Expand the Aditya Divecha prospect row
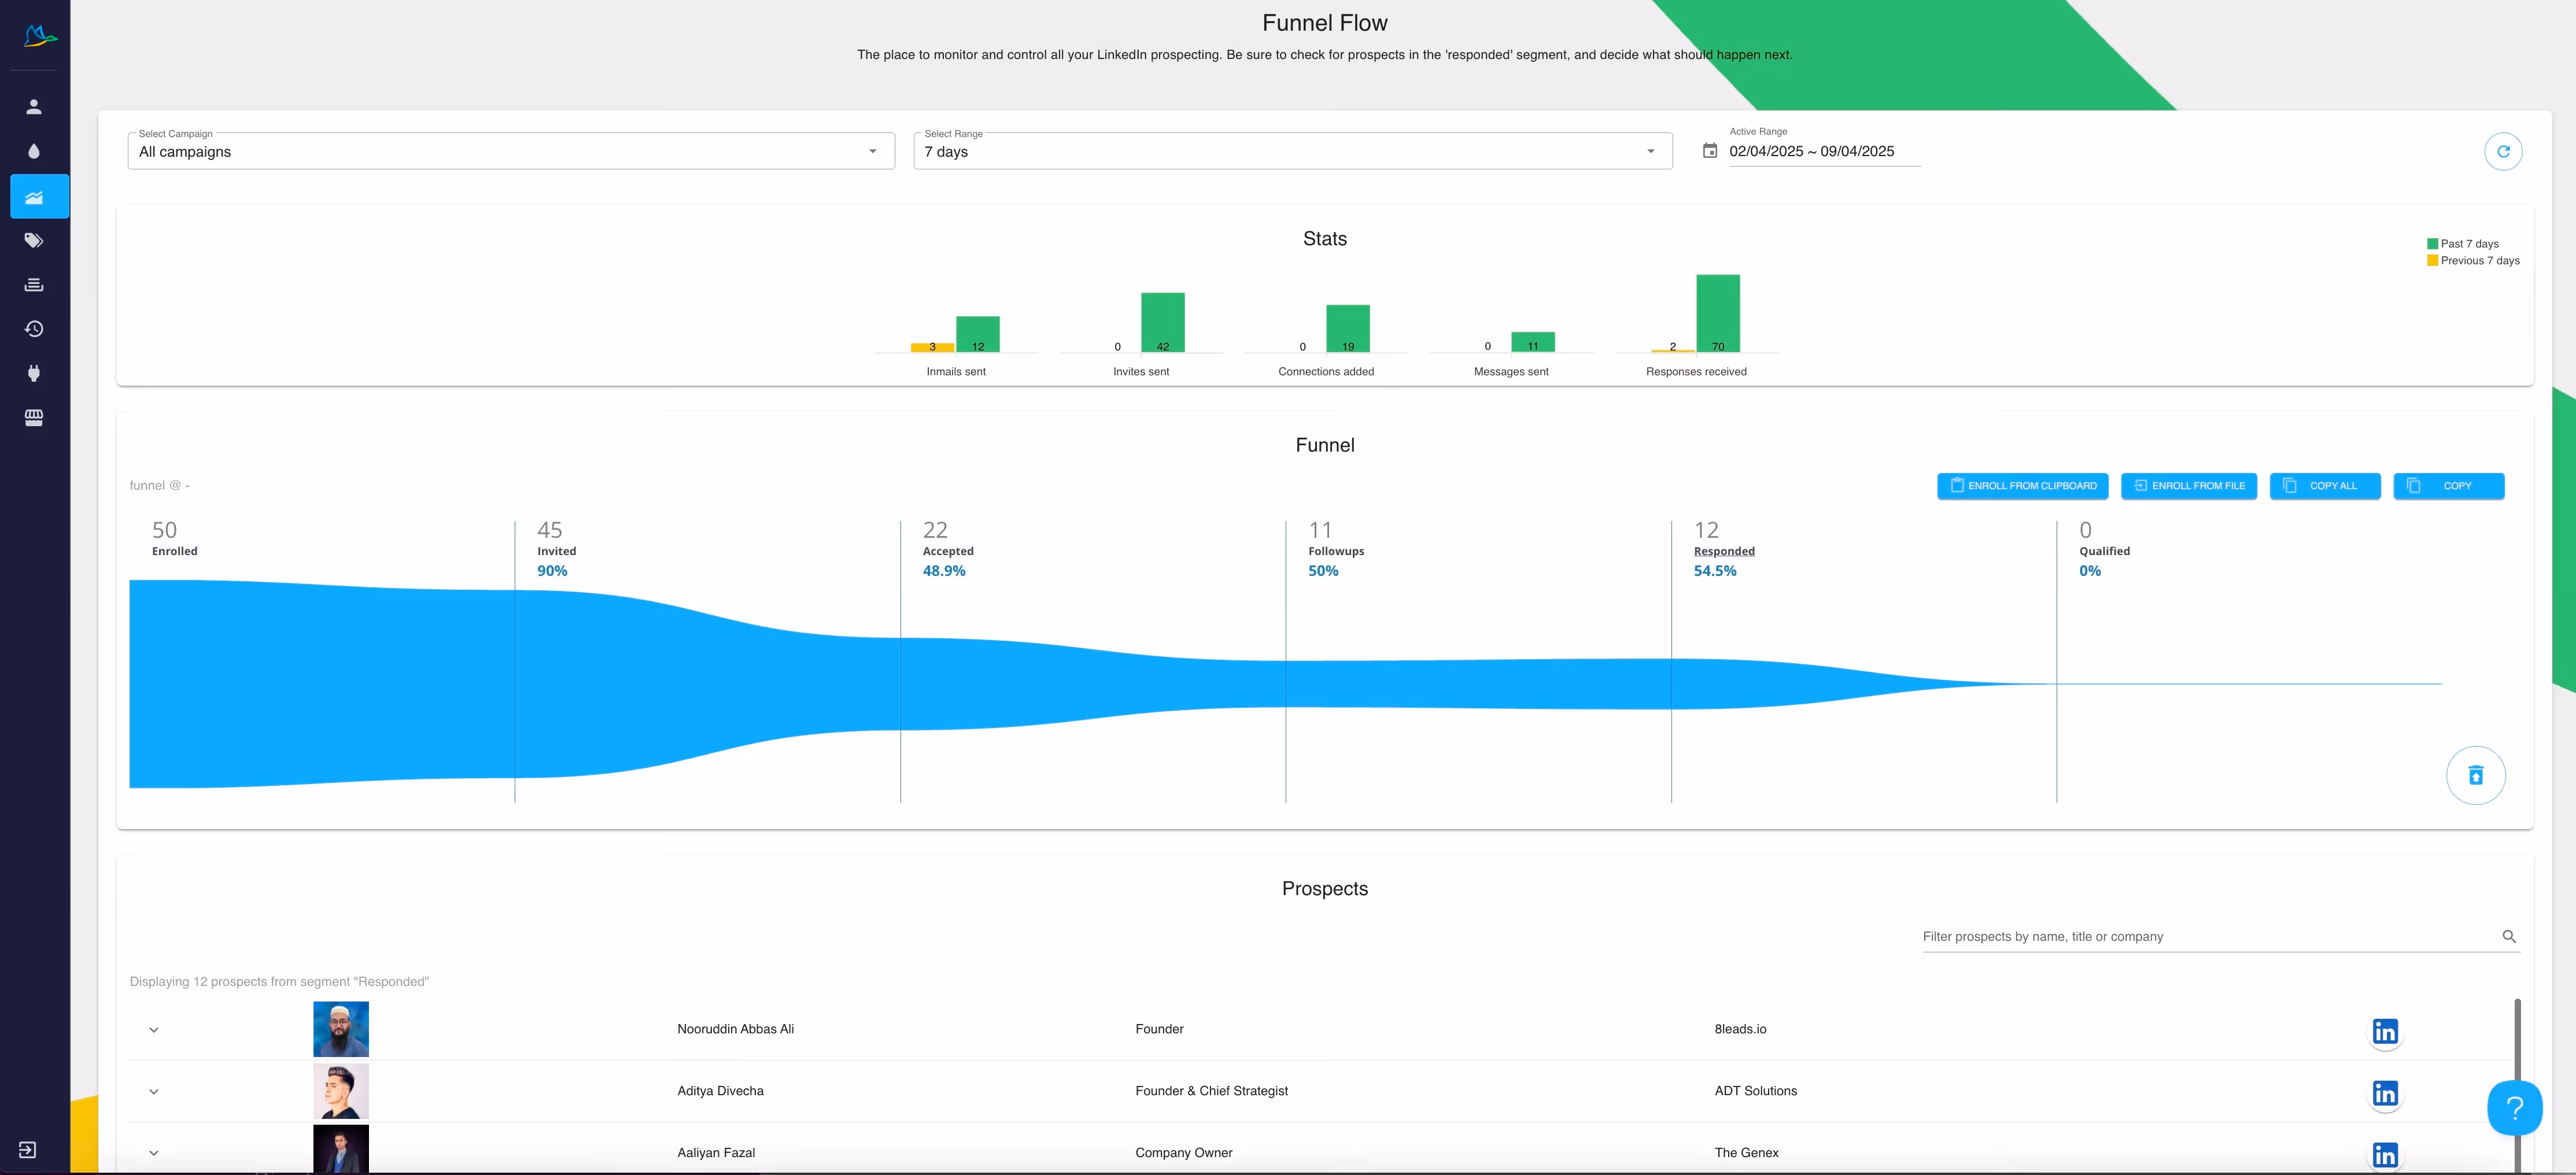This screenshot has width=2576, height=1175. click(154, 1091)
